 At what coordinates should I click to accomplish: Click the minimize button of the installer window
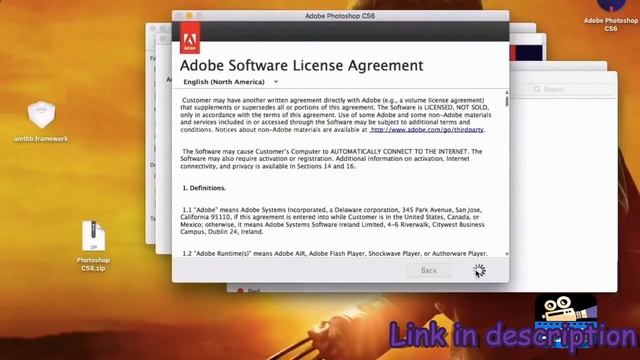coord(189,16)
